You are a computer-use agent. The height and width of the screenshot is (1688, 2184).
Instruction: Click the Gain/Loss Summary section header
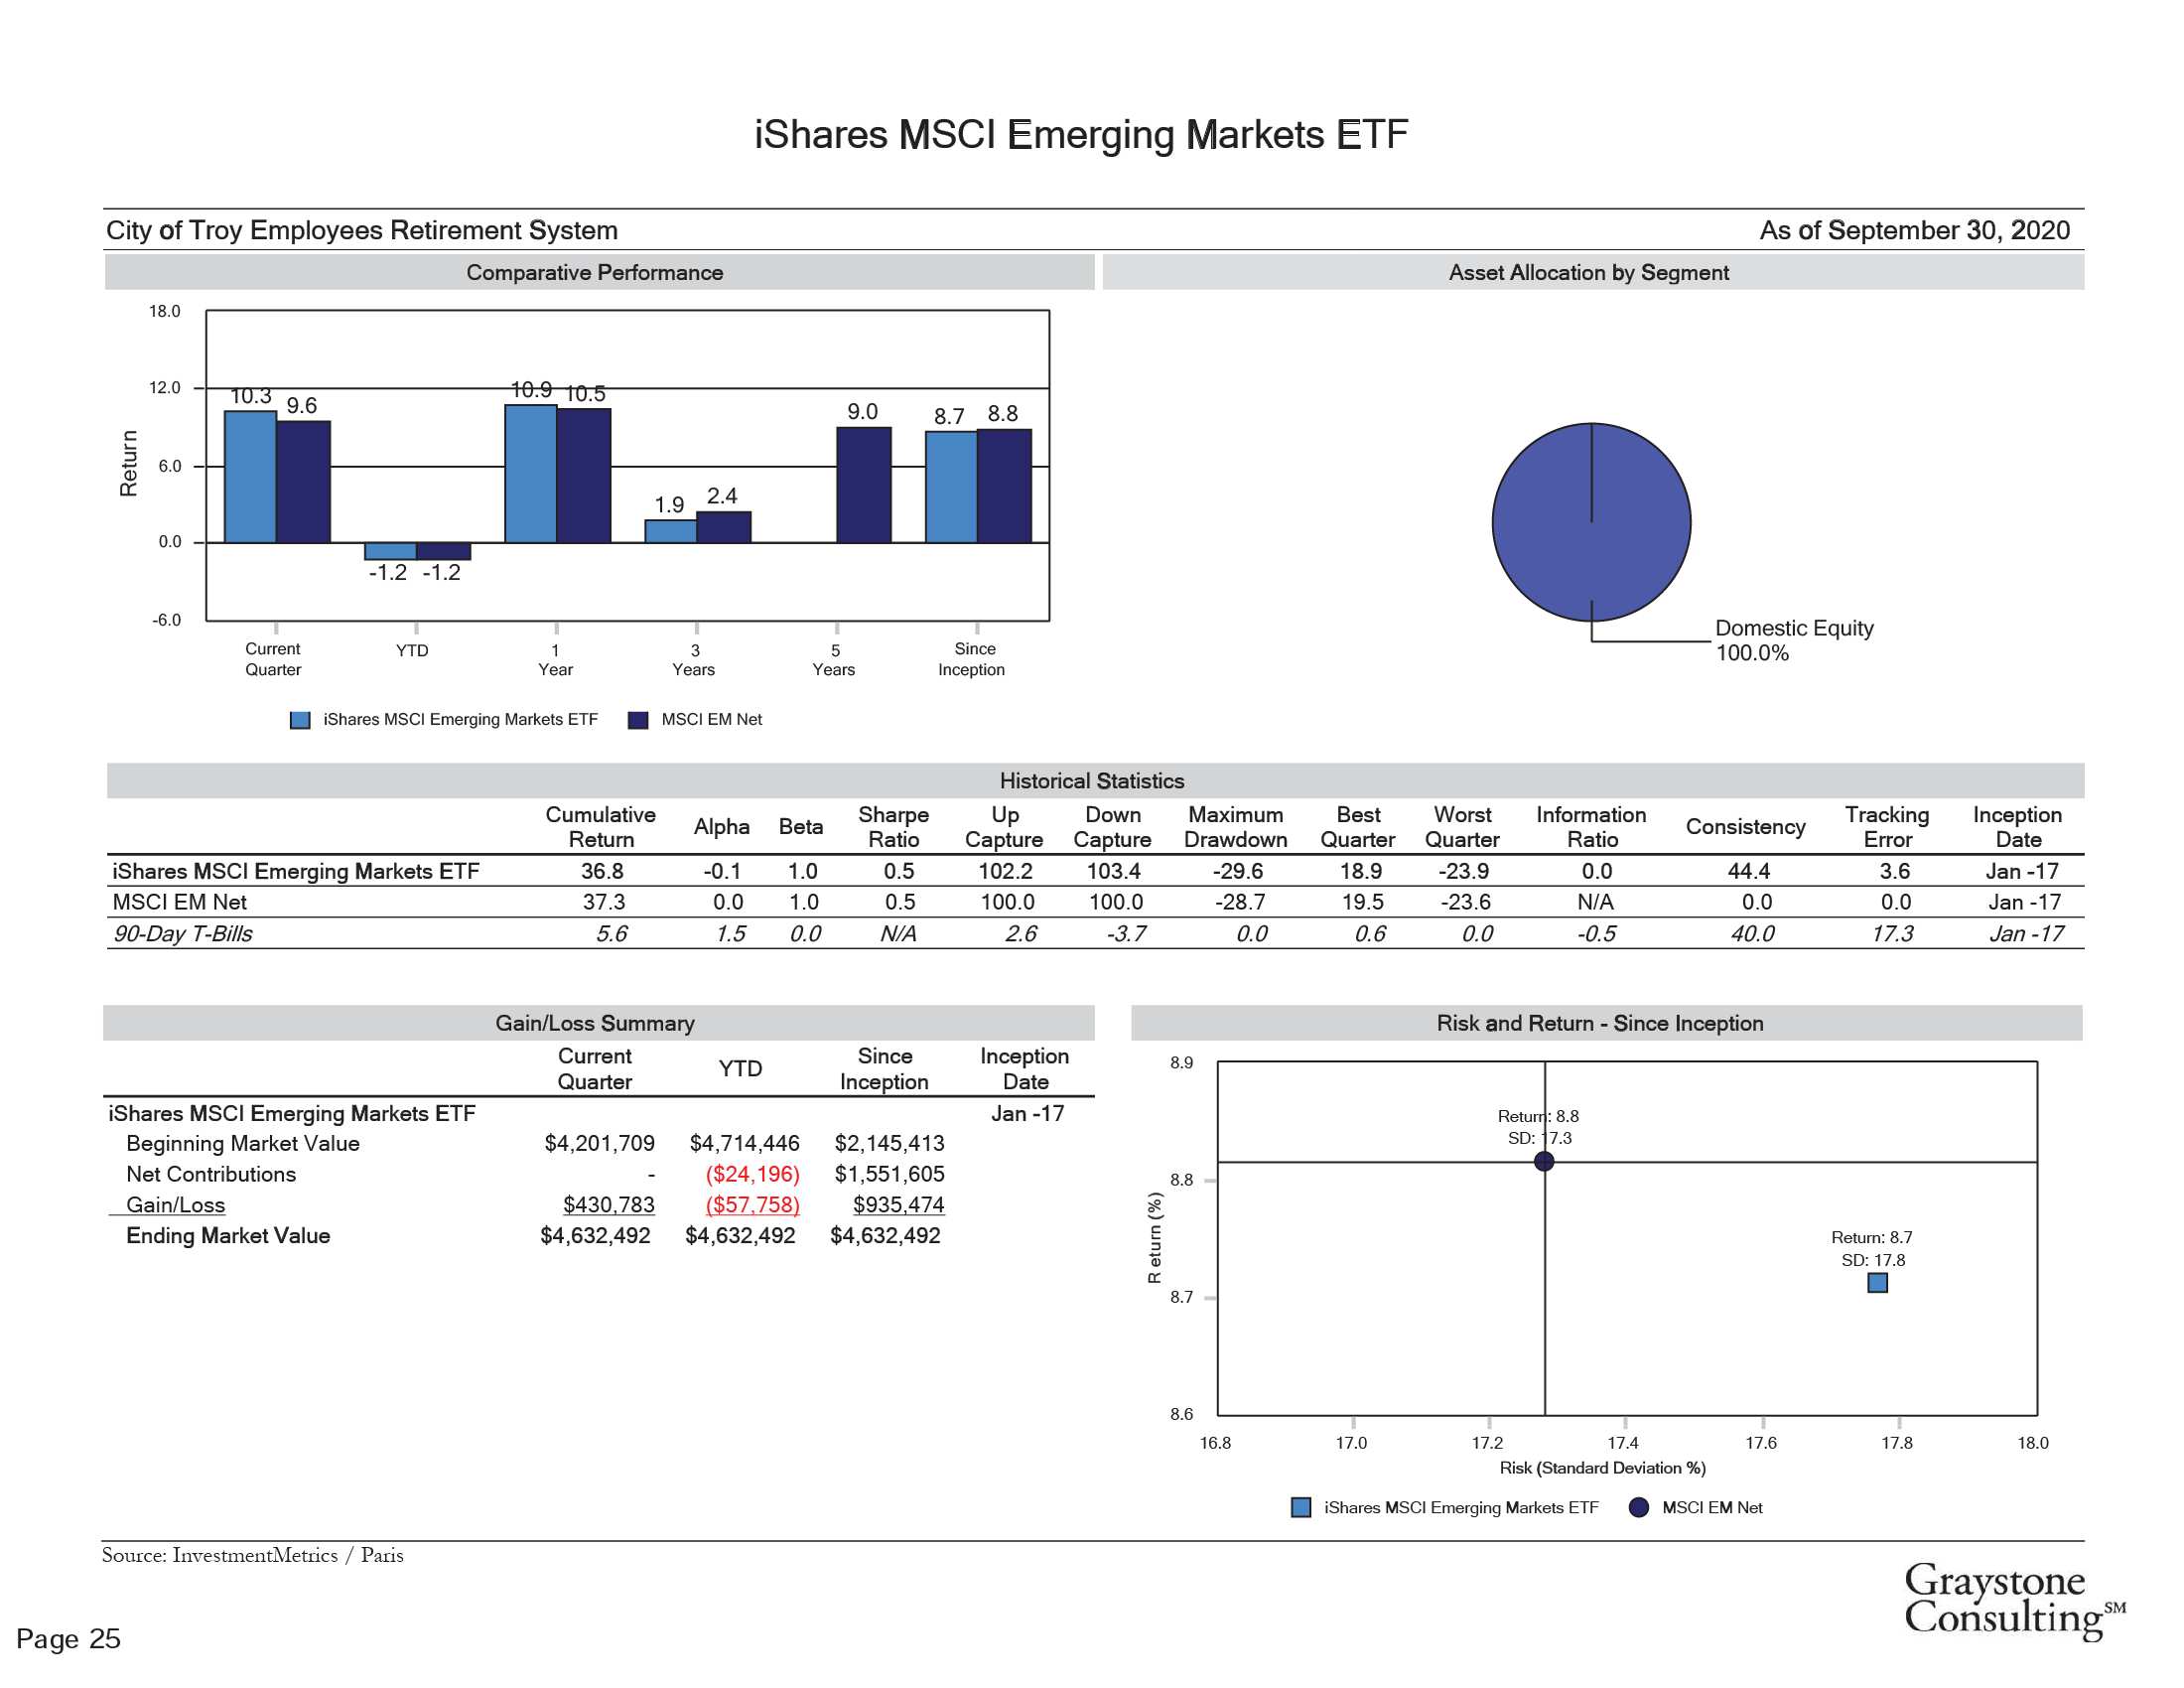[x=598, y=1023]
